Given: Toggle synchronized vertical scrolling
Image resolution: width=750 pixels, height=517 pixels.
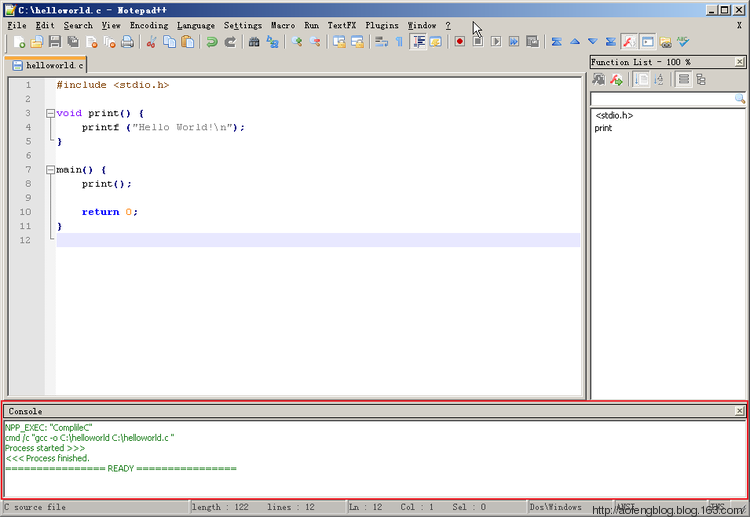Looking at the screenshot, I should tap(339, 42).
